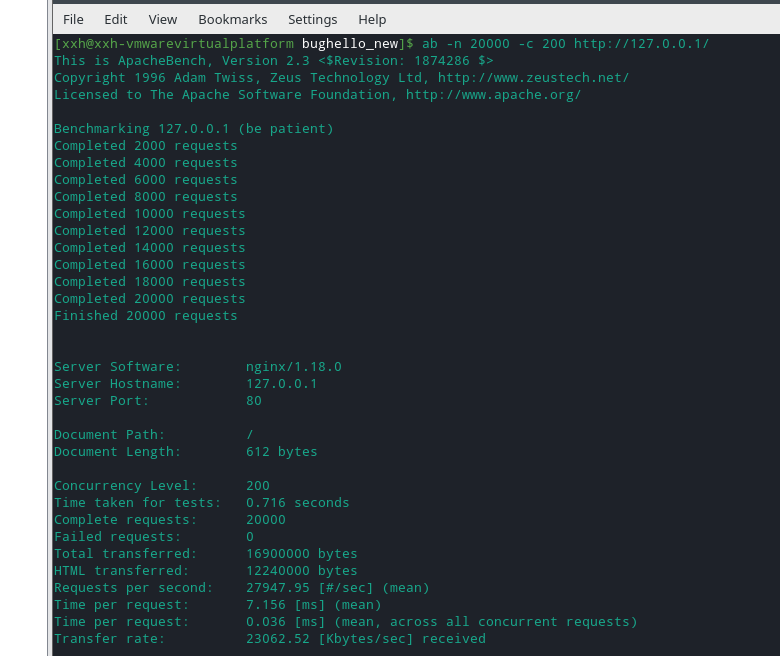The height and width of the screenshot is (656, 780).
Task: Click 'Completed 18000 requests' line
Action: [150, 281]
